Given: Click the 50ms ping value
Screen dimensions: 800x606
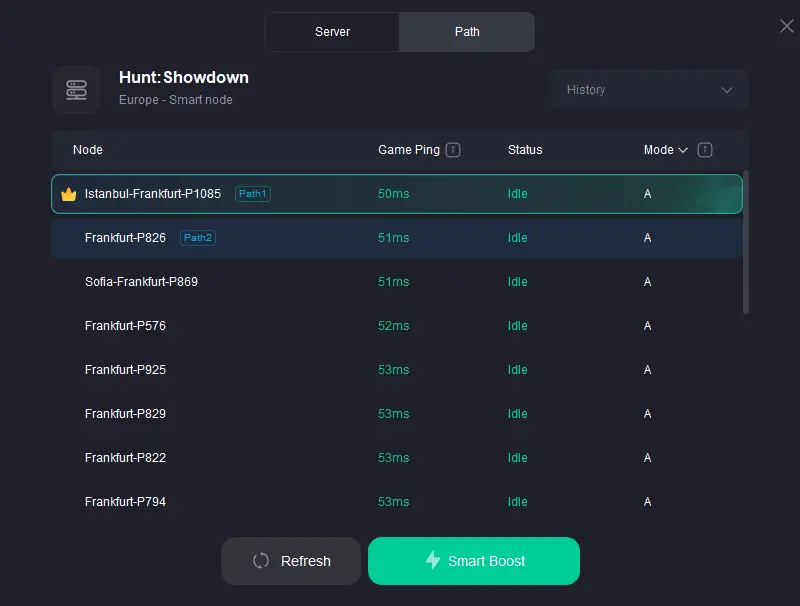Looking at the screenshot, I should (x=393, y=194).
